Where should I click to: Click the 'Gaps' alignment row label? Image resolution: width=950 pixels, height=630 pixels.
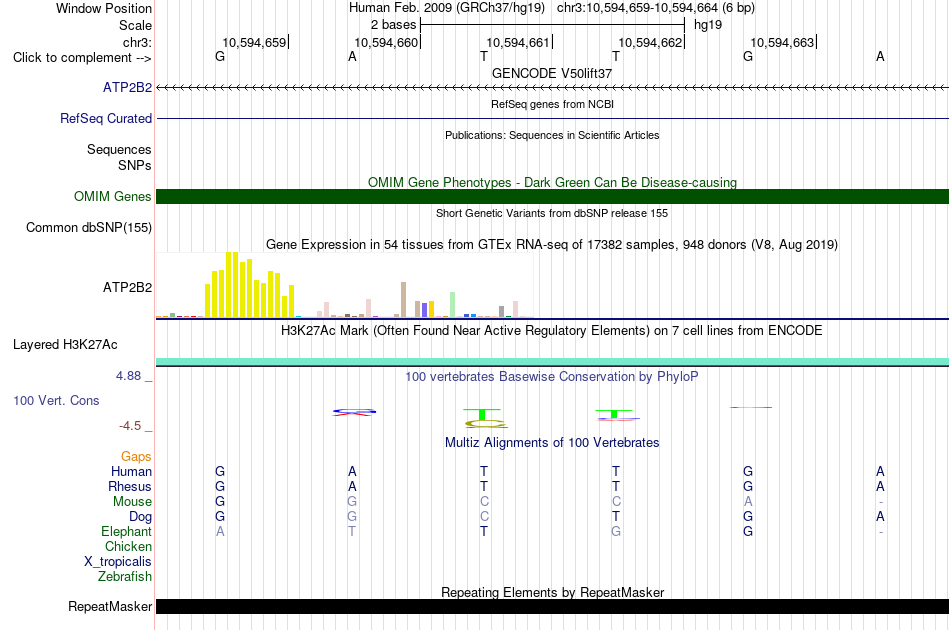[136, 457]
